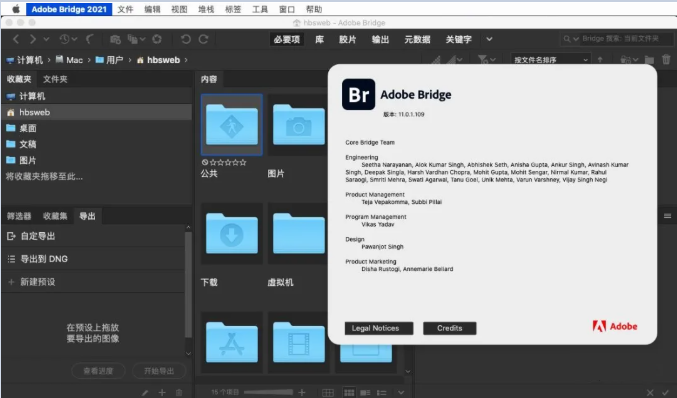Screen dimensions: 677x398
Task: Rotate 90° counterclockwise icon
Action: (x=186, y=39)
